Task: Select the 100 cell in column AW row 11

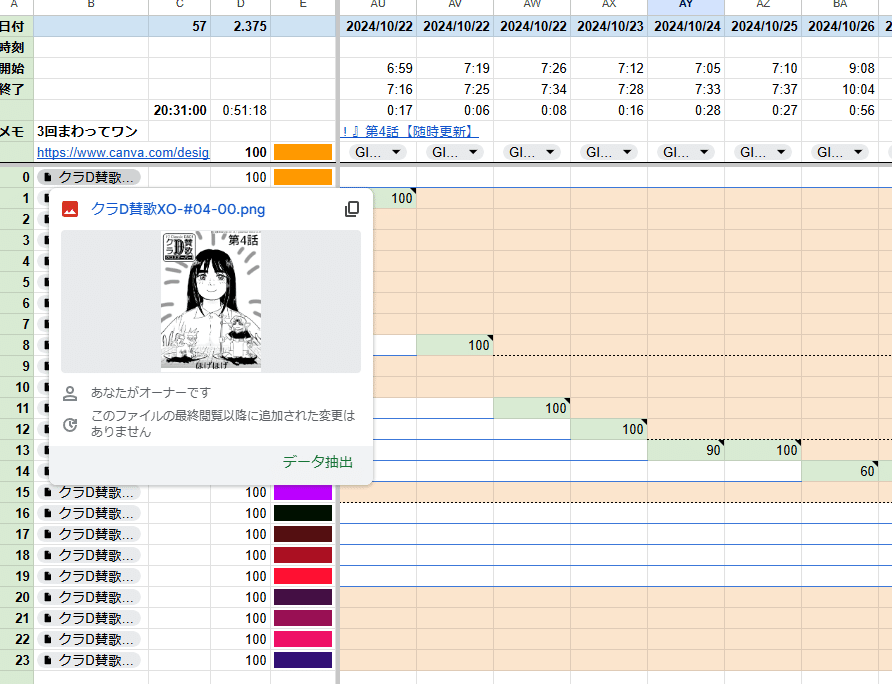Action: pos(532,408)
